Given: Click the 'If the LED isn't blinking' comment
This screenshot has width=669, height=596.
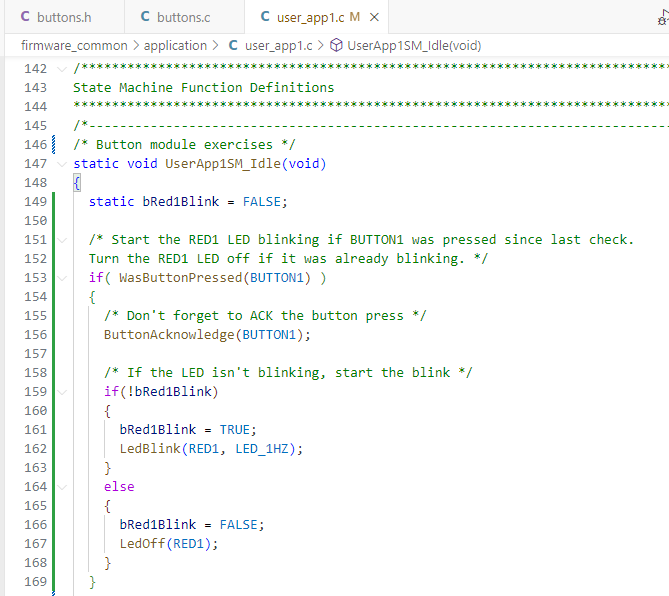Looking at the screenshot, I should [x=288, y=373].
